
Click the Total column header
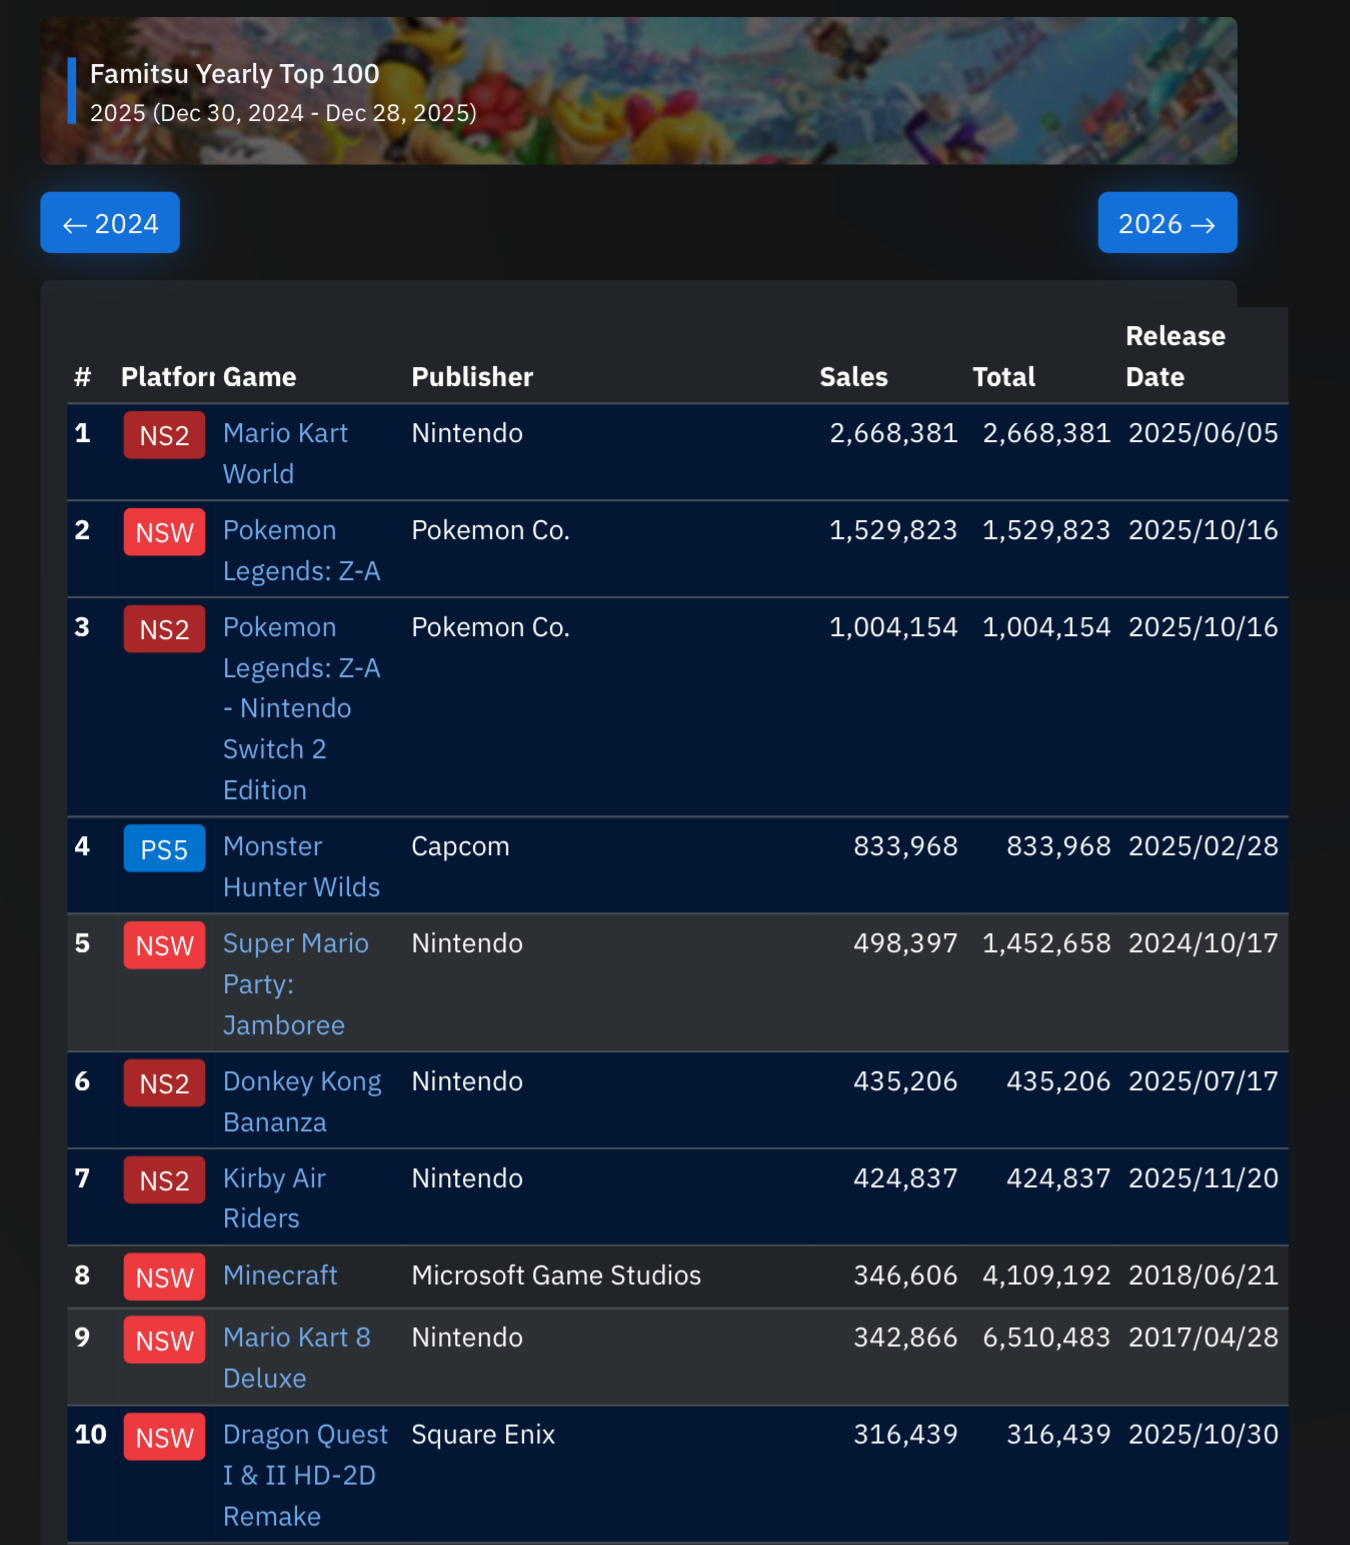[1004, 377]
